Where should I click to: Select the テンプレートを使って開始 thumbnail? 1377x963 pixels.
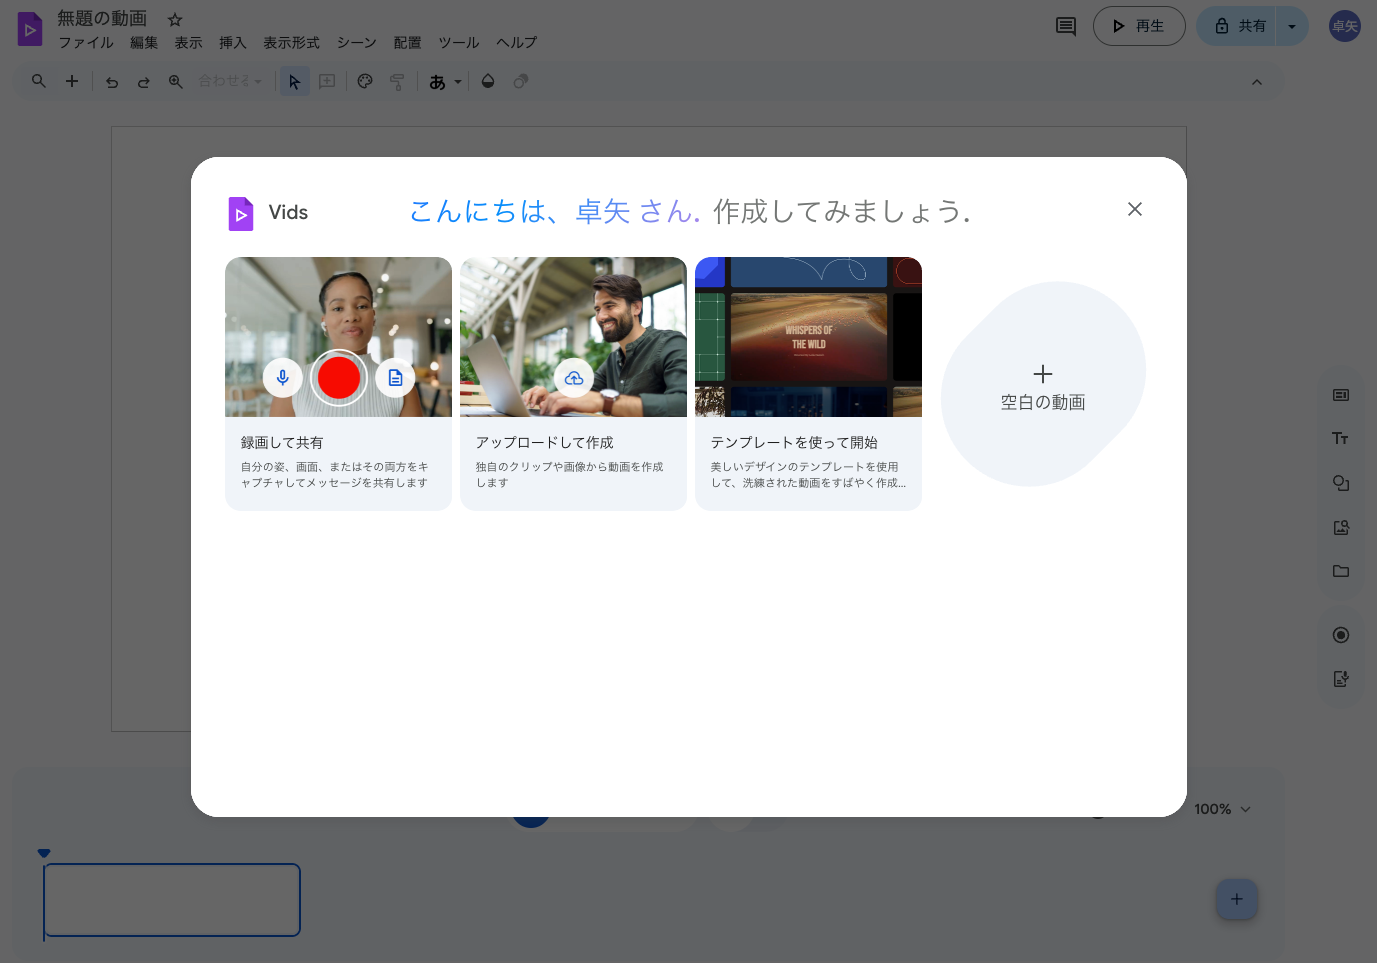[x=808, y=336]
